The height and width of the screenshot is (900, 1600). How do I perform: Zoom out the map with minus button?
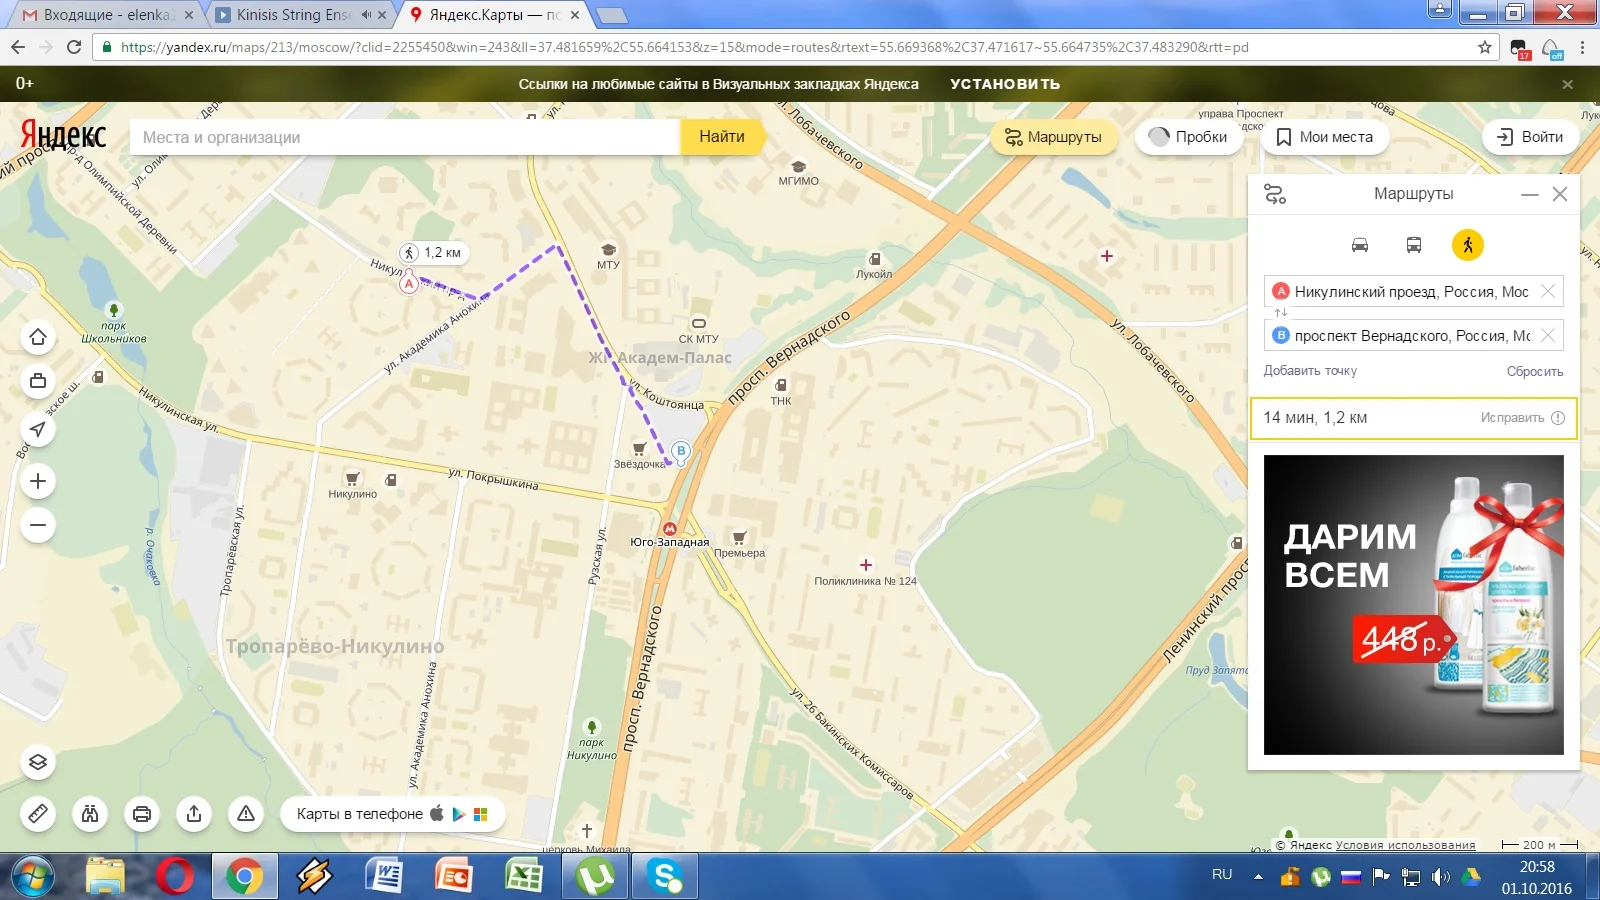[38, 525]
